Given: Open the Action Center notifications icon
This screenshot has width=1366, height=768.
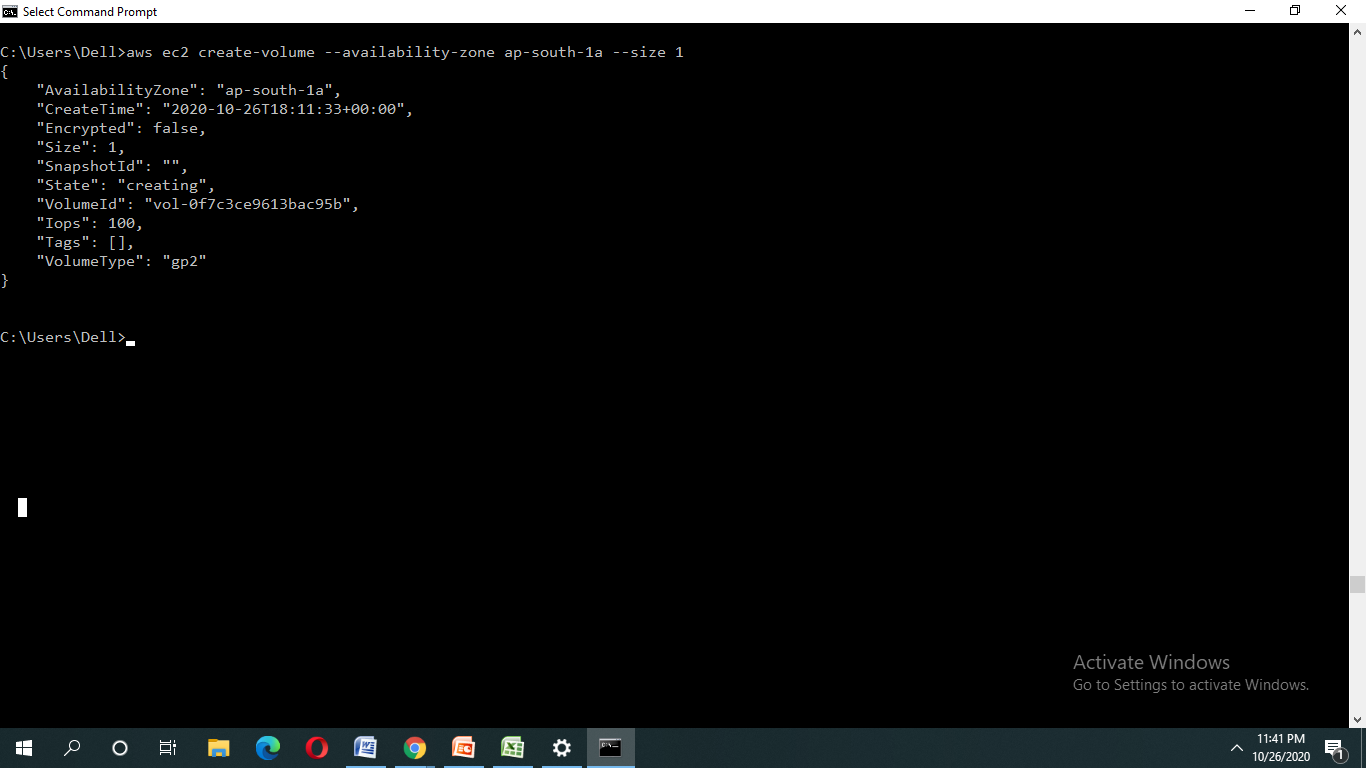Looking at the screenshot, I should (x=1335, y=748).
